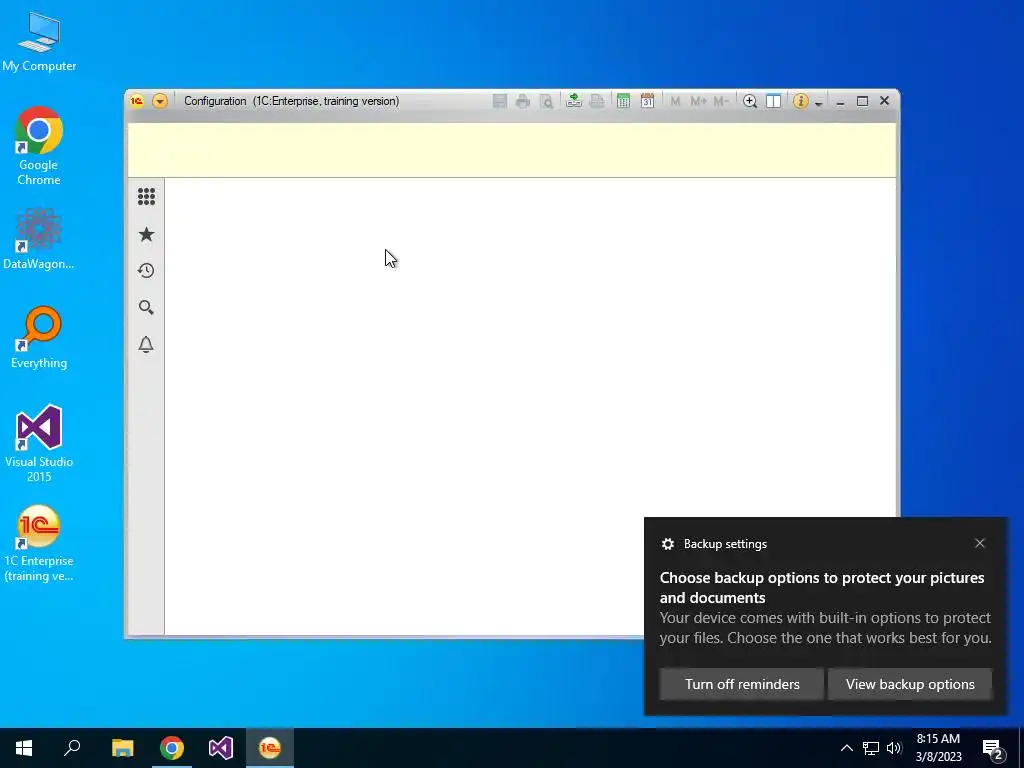The height and width of the screenshot is (768, 1024).
Task: Open Search magnifier icon in sidebar
Action: coord(146,308)
